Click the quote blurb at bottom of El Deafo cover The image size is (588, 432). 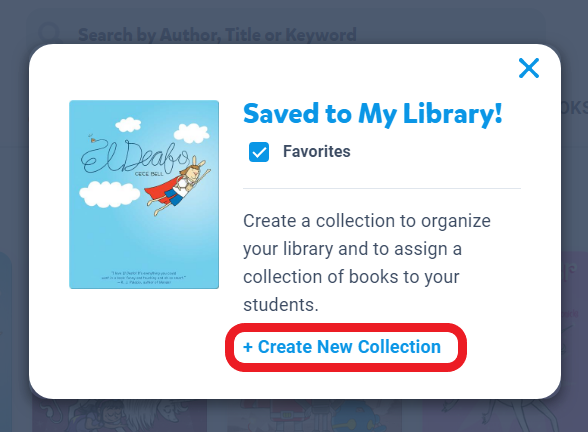[x=144, y=278]
